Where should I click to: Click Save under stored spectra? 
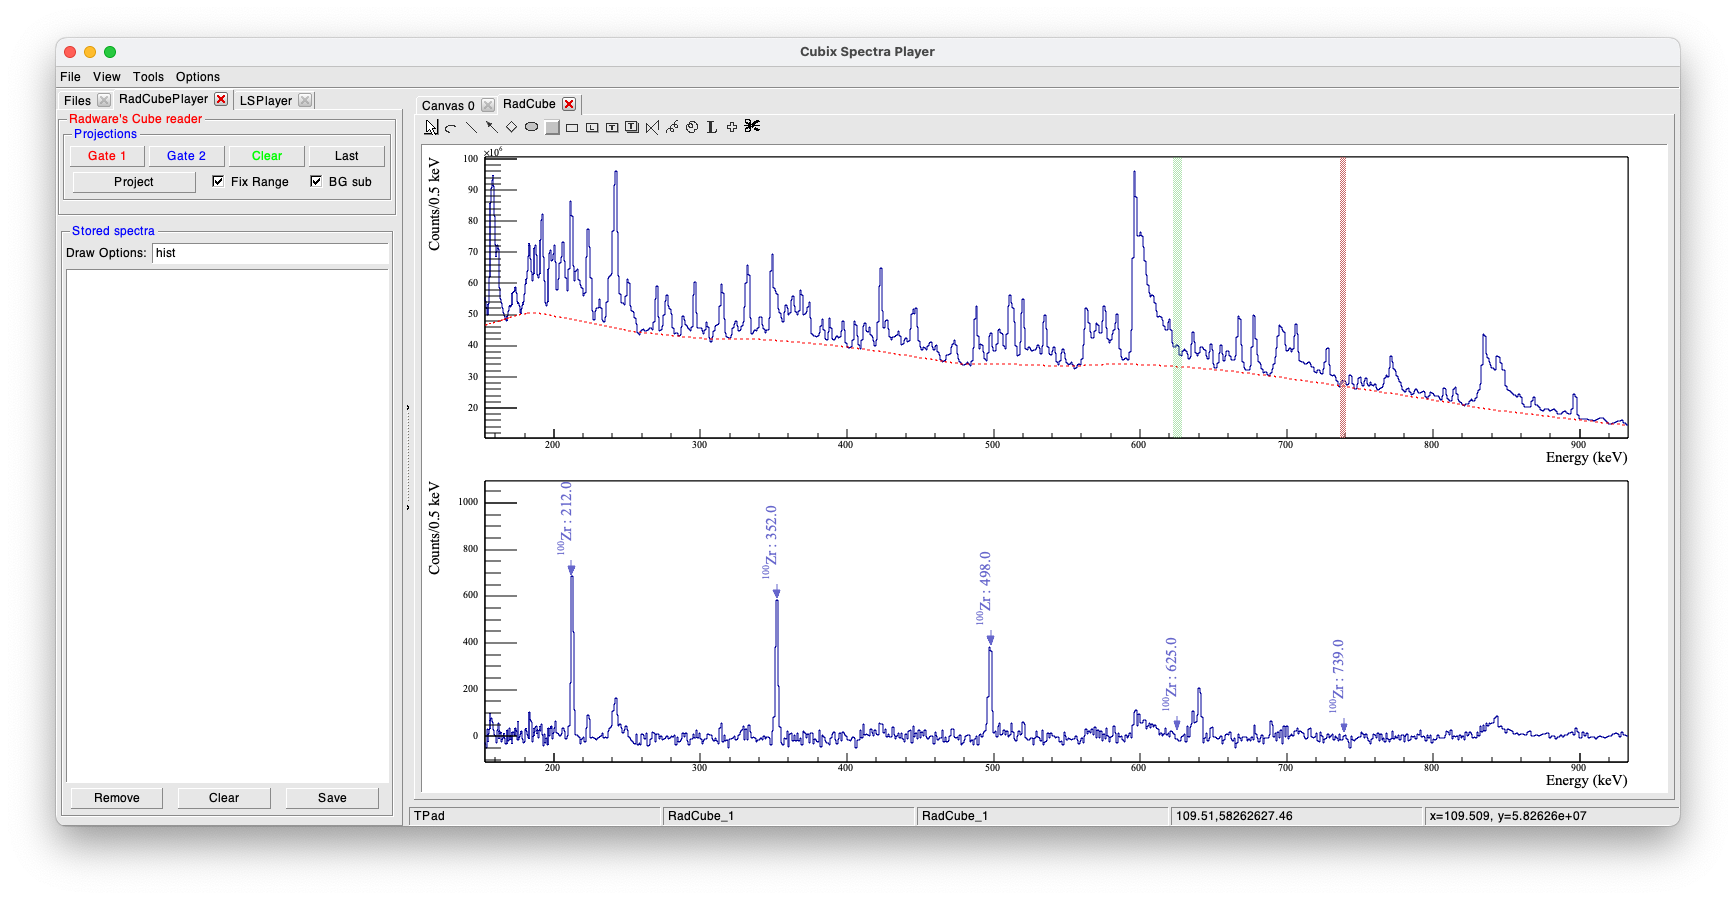pos(332,798)
